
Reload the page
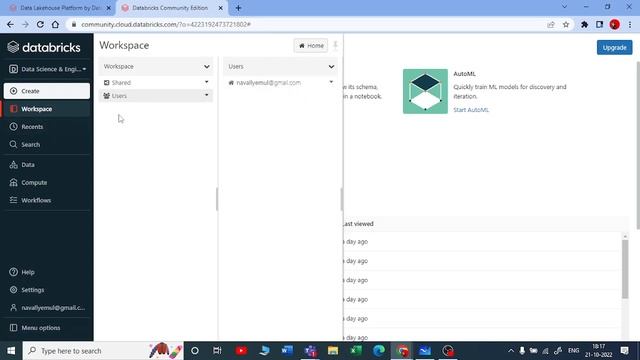click(x=40, y=24)
